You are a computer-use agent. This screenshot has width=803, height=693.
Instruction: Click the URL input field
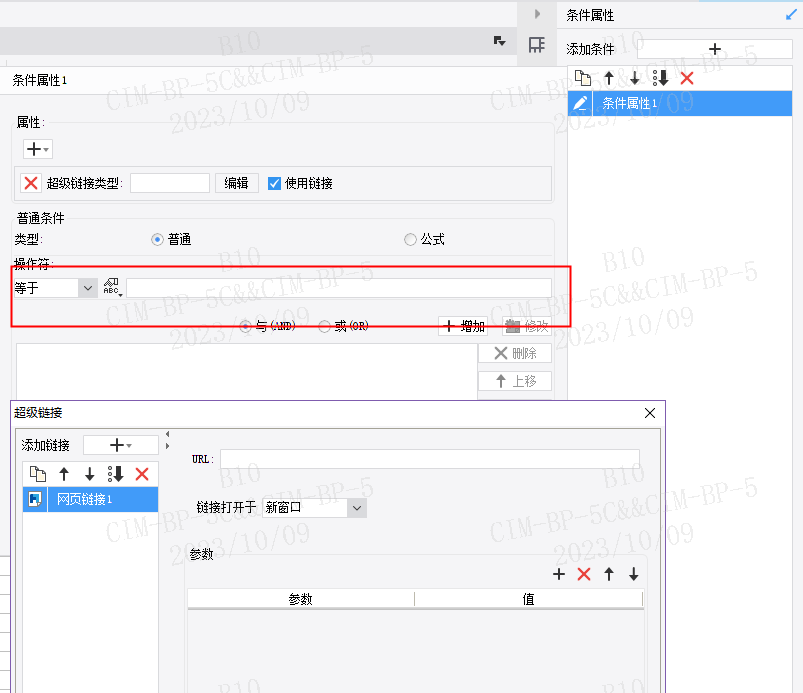point(430,459)
